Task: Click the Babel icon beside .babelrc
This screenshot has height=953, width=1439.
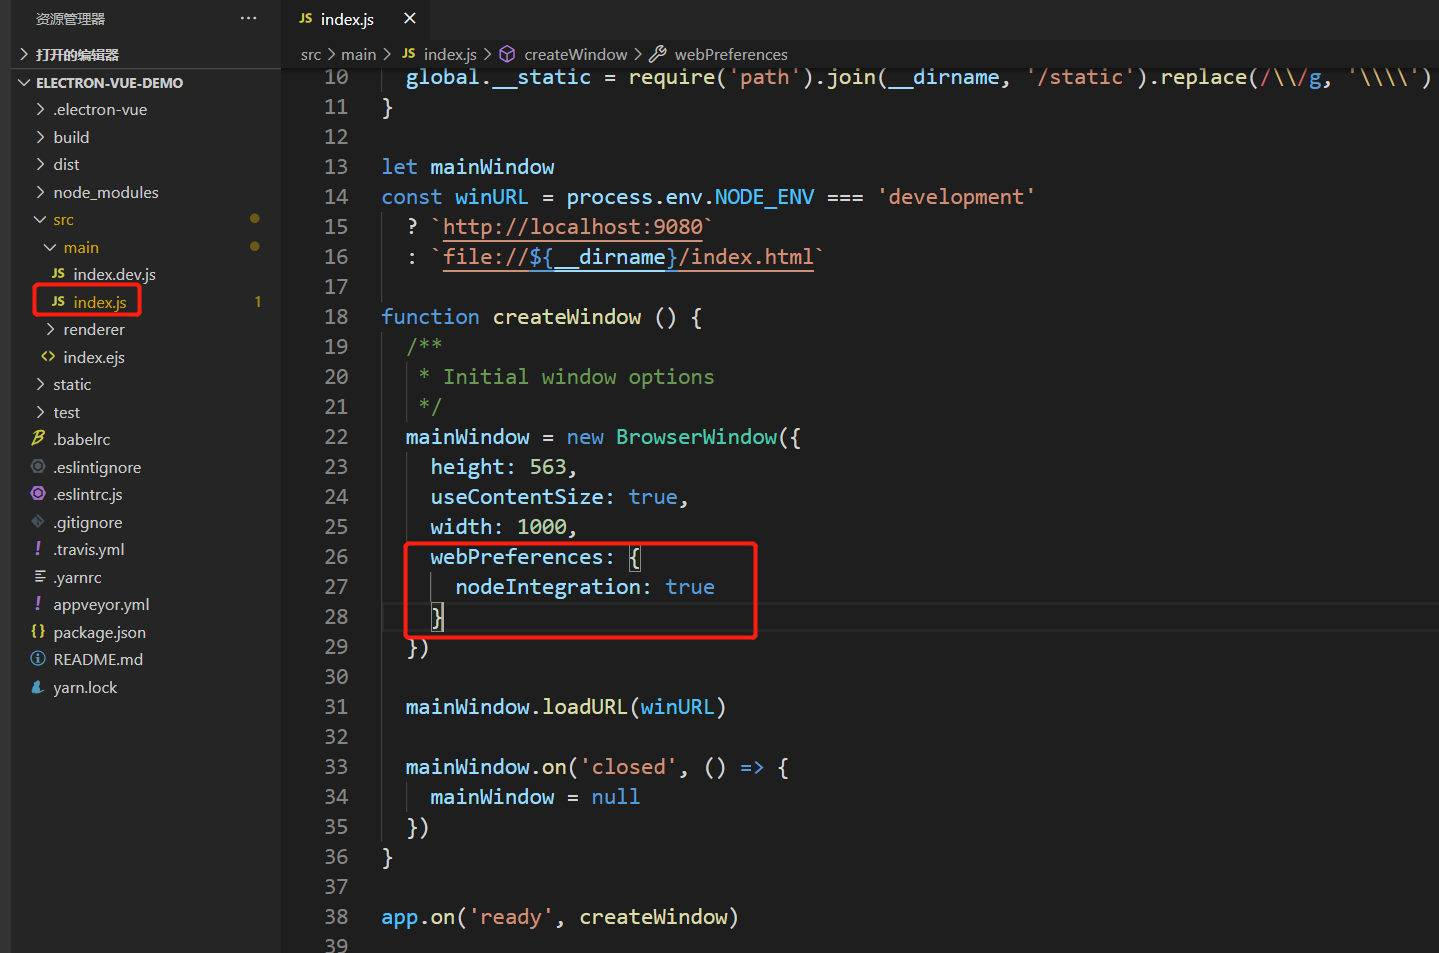Action: (38, 438)
